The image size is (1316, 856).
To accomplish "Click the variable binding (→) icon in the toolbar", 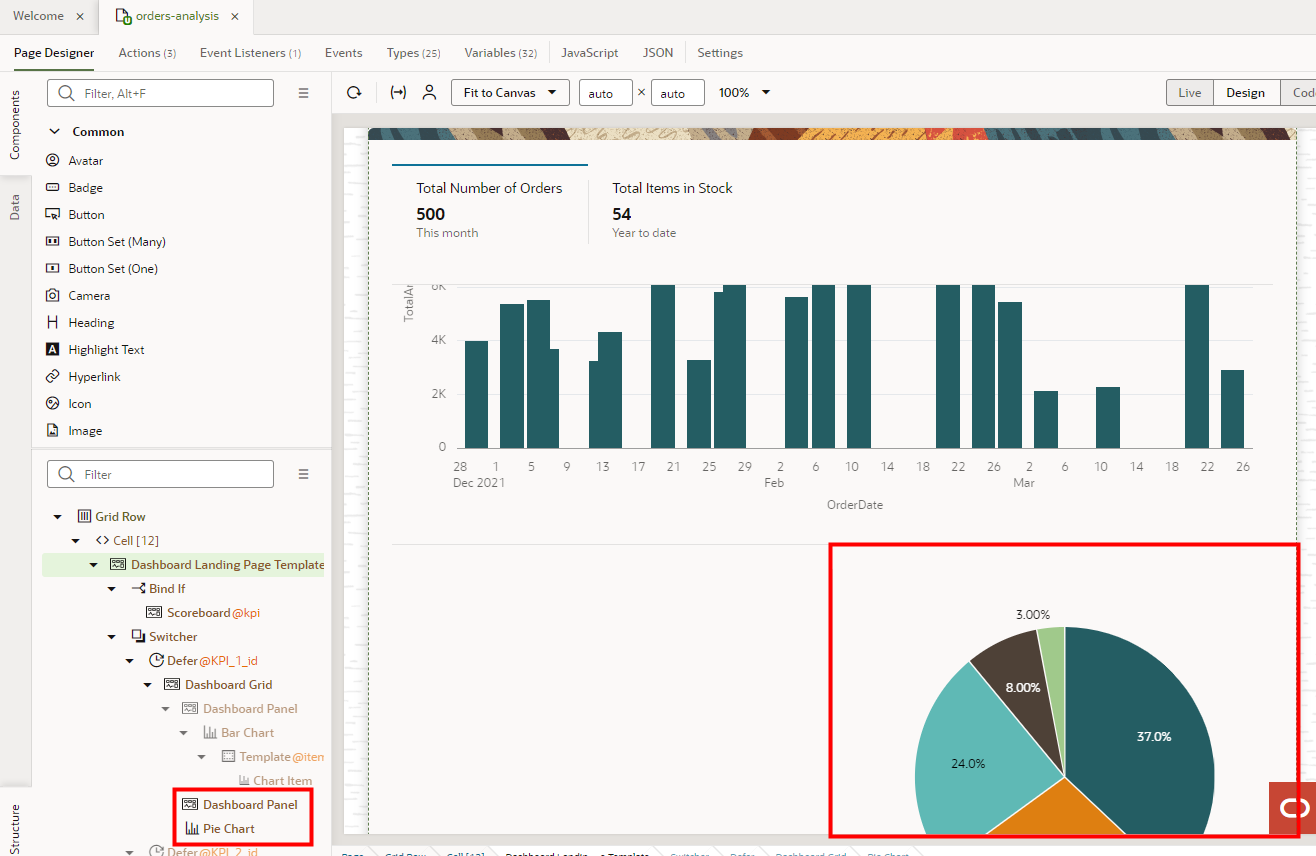I will [397, 92].
